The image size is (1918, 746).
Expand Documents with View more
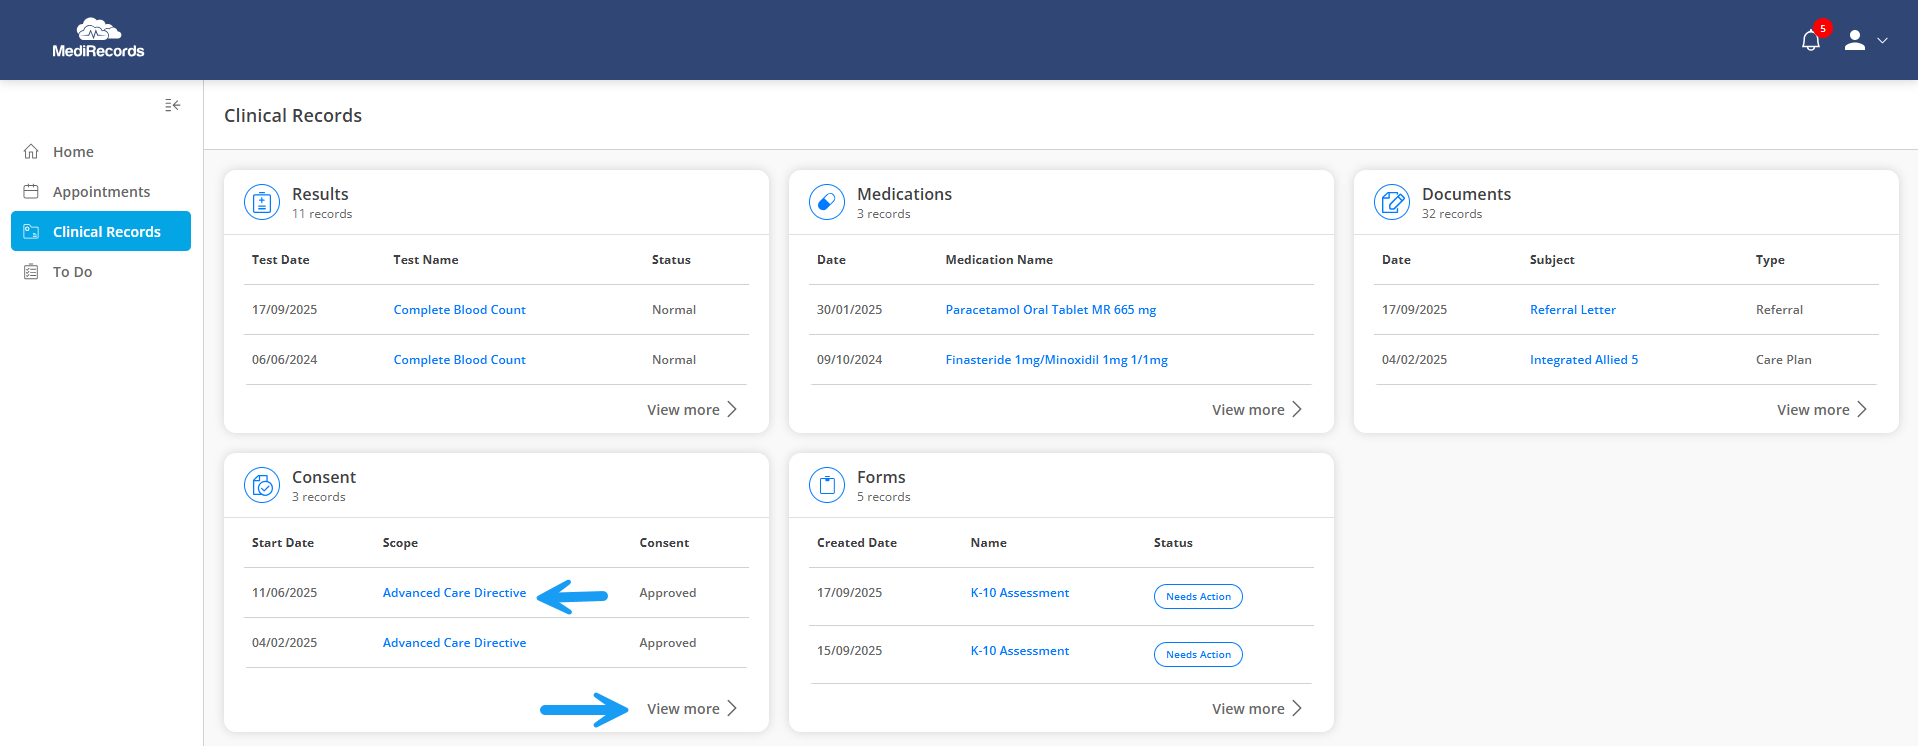1822,410
